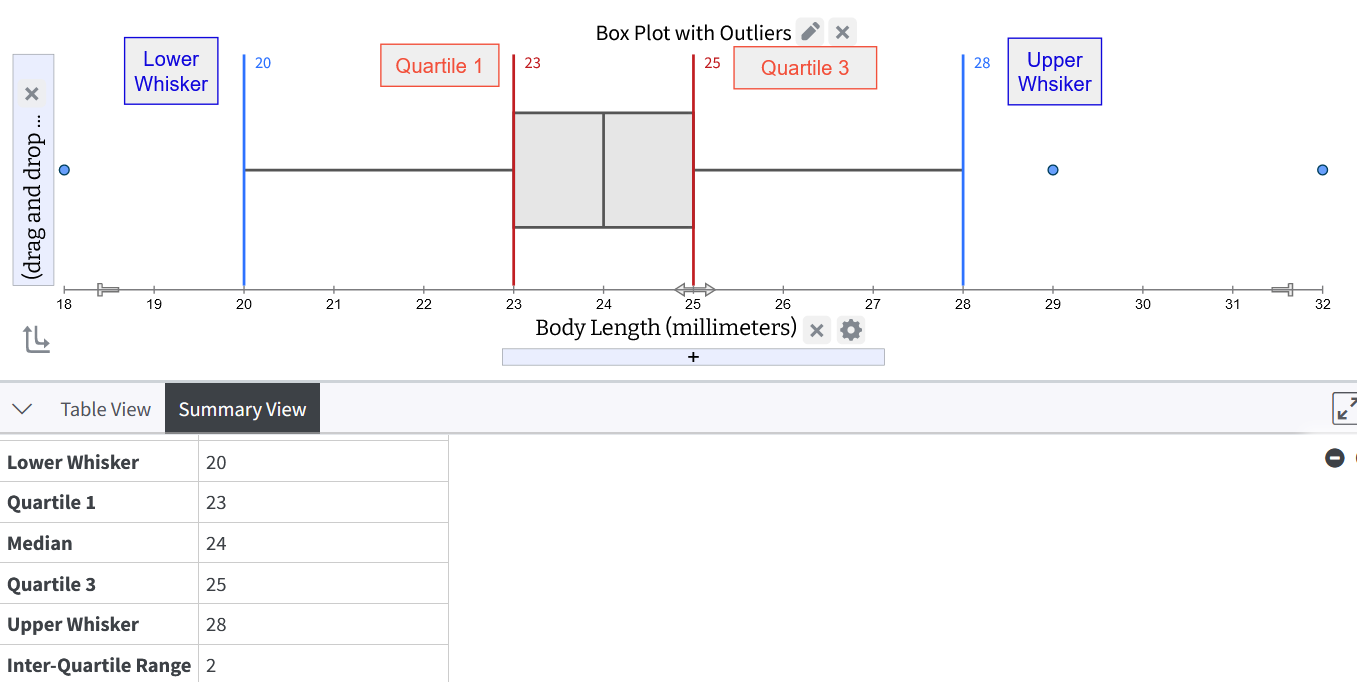Collapse the bottom panel with chevron
1357x682 pixels.
pos(22,409)
